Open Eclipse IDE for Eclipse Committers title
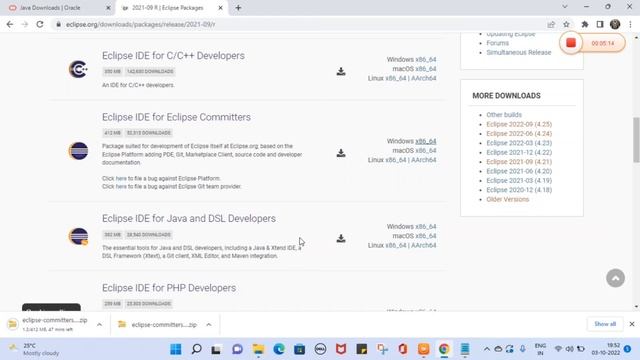Image resolution: width=640 pixels, height=360 pixels. pyautogui.click(x=176, y=117)
